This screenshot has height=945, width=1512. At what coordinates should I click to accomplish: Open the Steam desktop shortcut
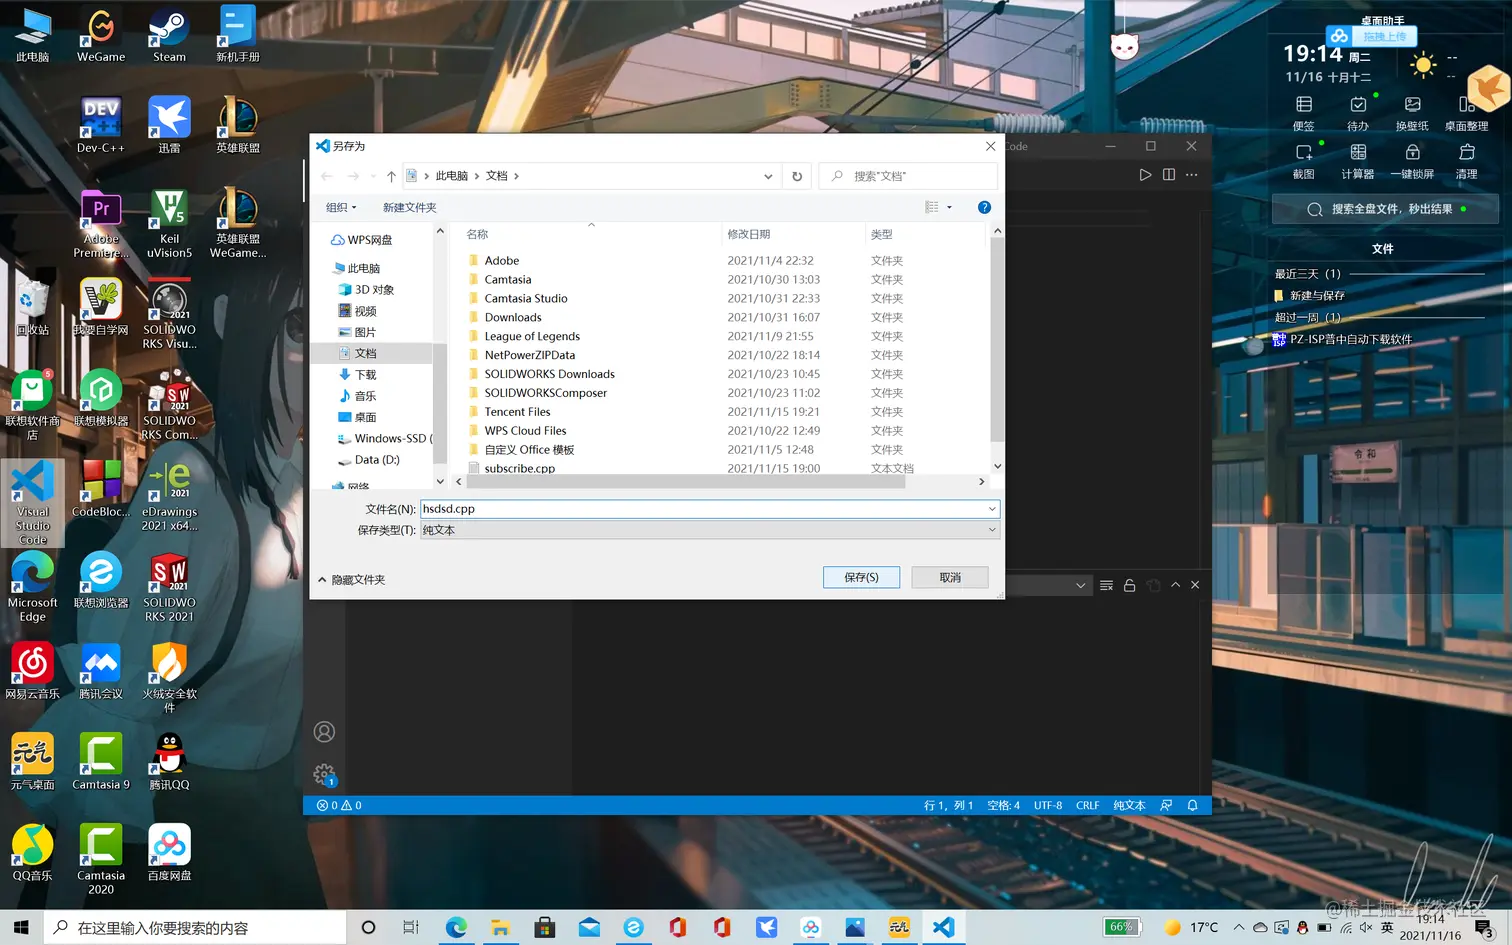[169, 35]
